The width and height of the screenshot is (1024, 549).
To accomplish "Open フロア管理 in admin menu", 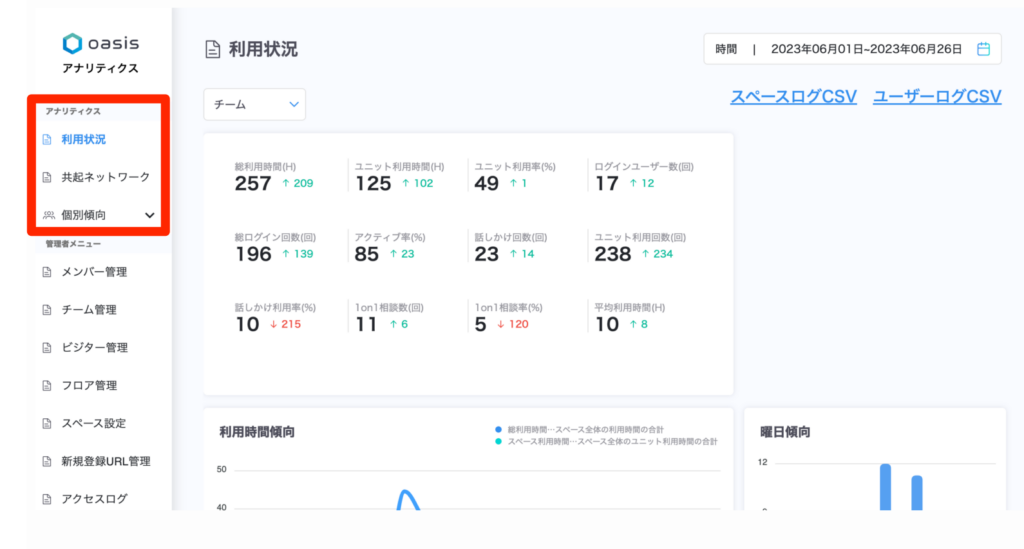I will [89, 385].
